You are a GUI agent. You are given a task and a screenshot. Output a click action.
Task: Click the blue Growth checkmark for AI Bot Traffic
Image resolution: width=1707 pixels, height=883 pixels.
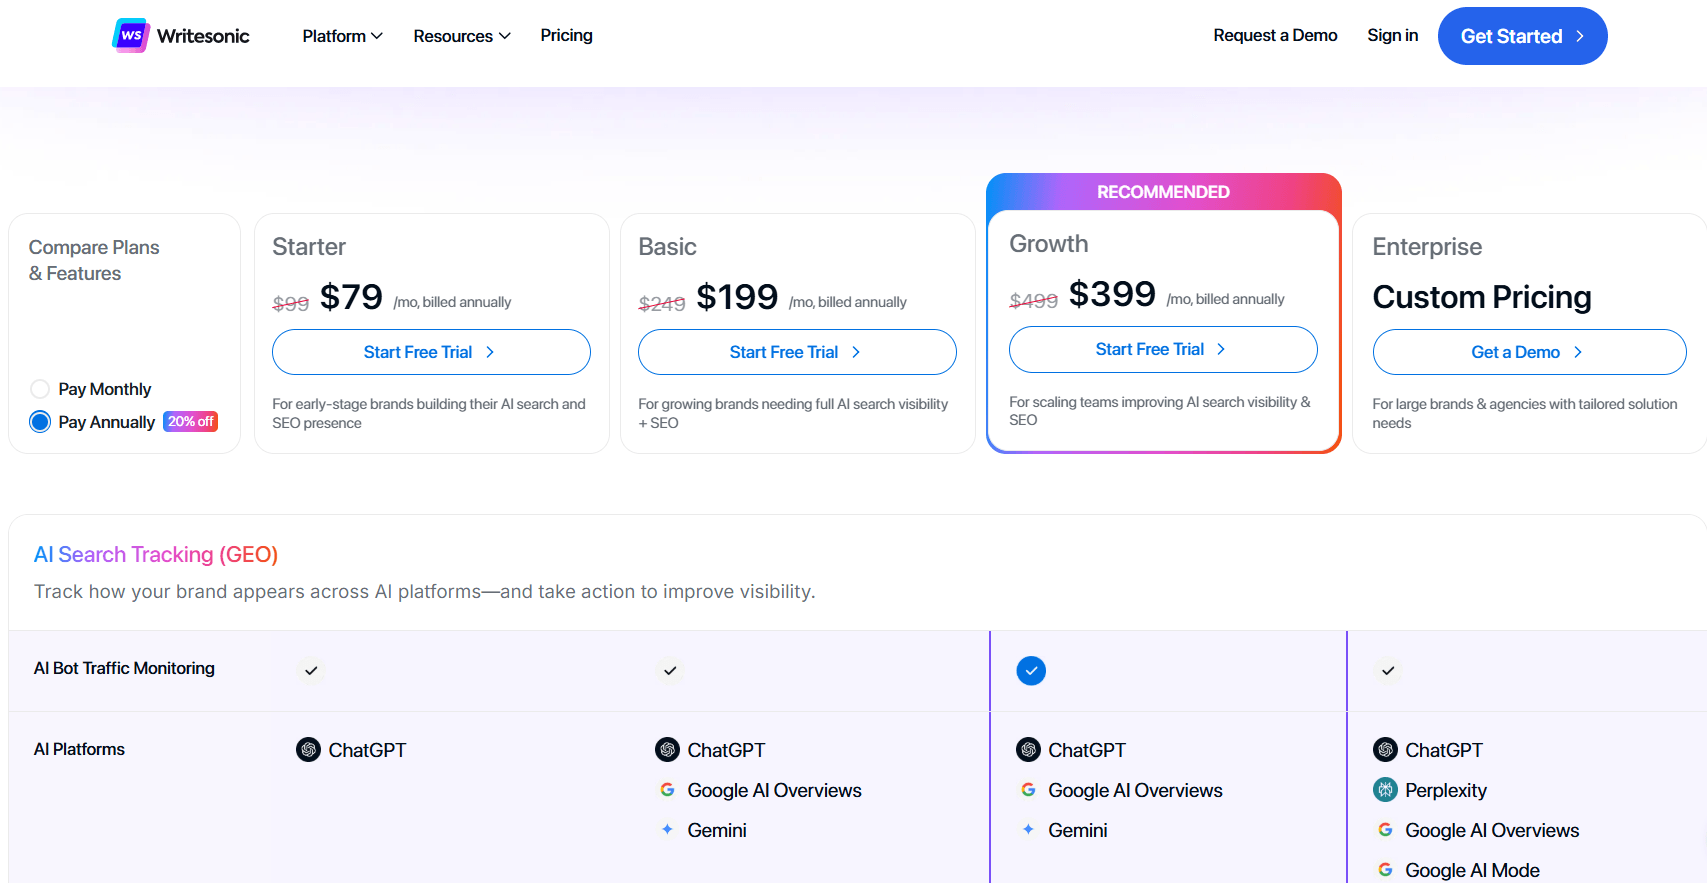coord(1031,671)
